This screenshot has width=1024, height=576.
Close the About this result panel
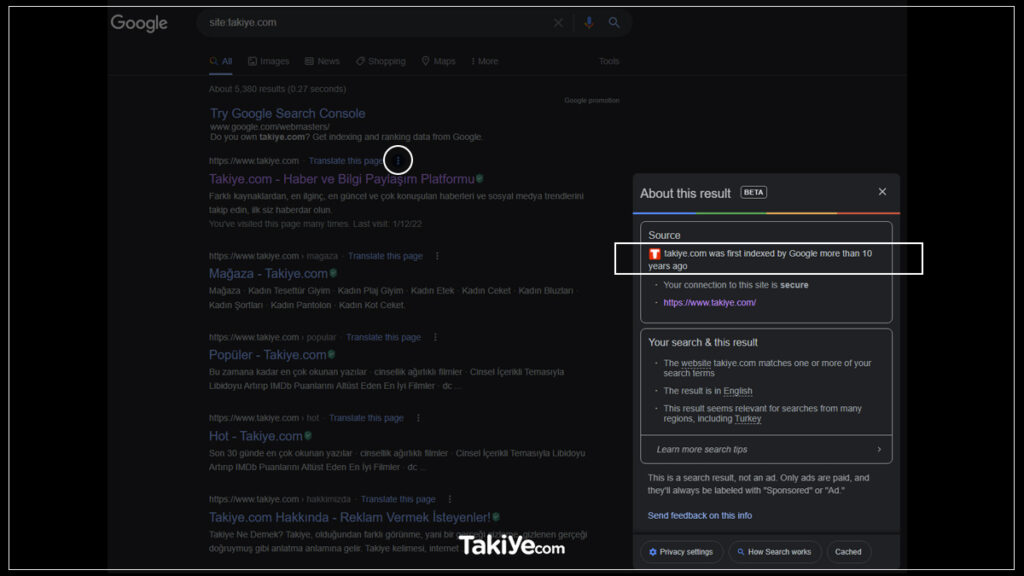pos(882,191)
